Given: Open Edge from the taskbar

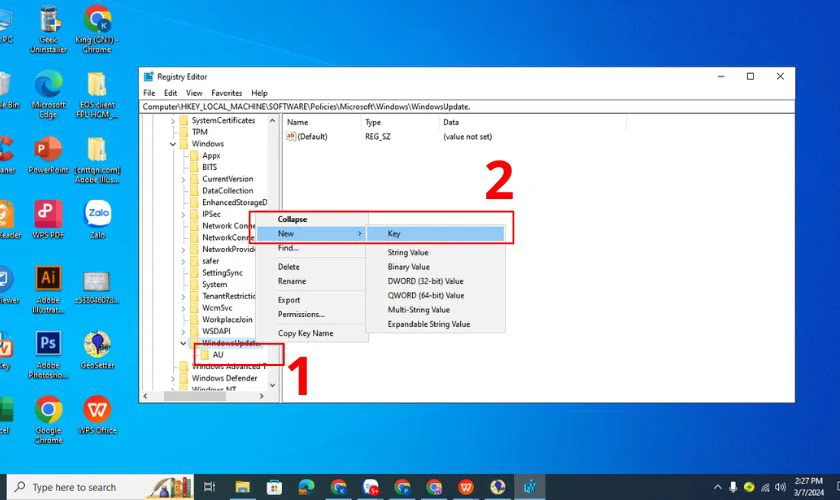Looking at the screenshot, I should (x=306, y=487).
